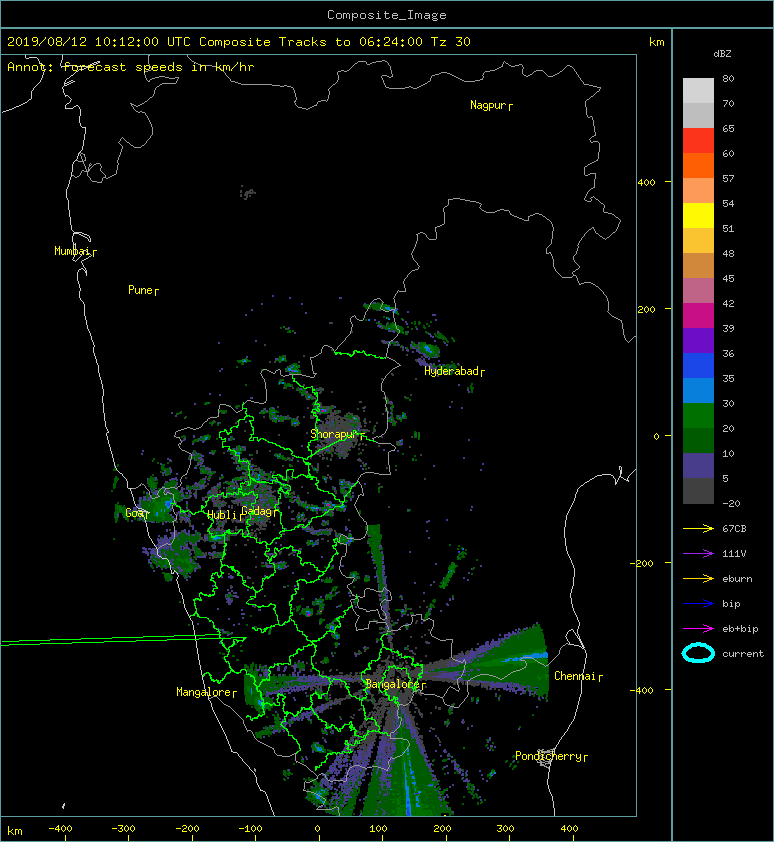This screenshot has height=842, width=774.
Task: Click the eburn legend label
Action: coord(737,579)
